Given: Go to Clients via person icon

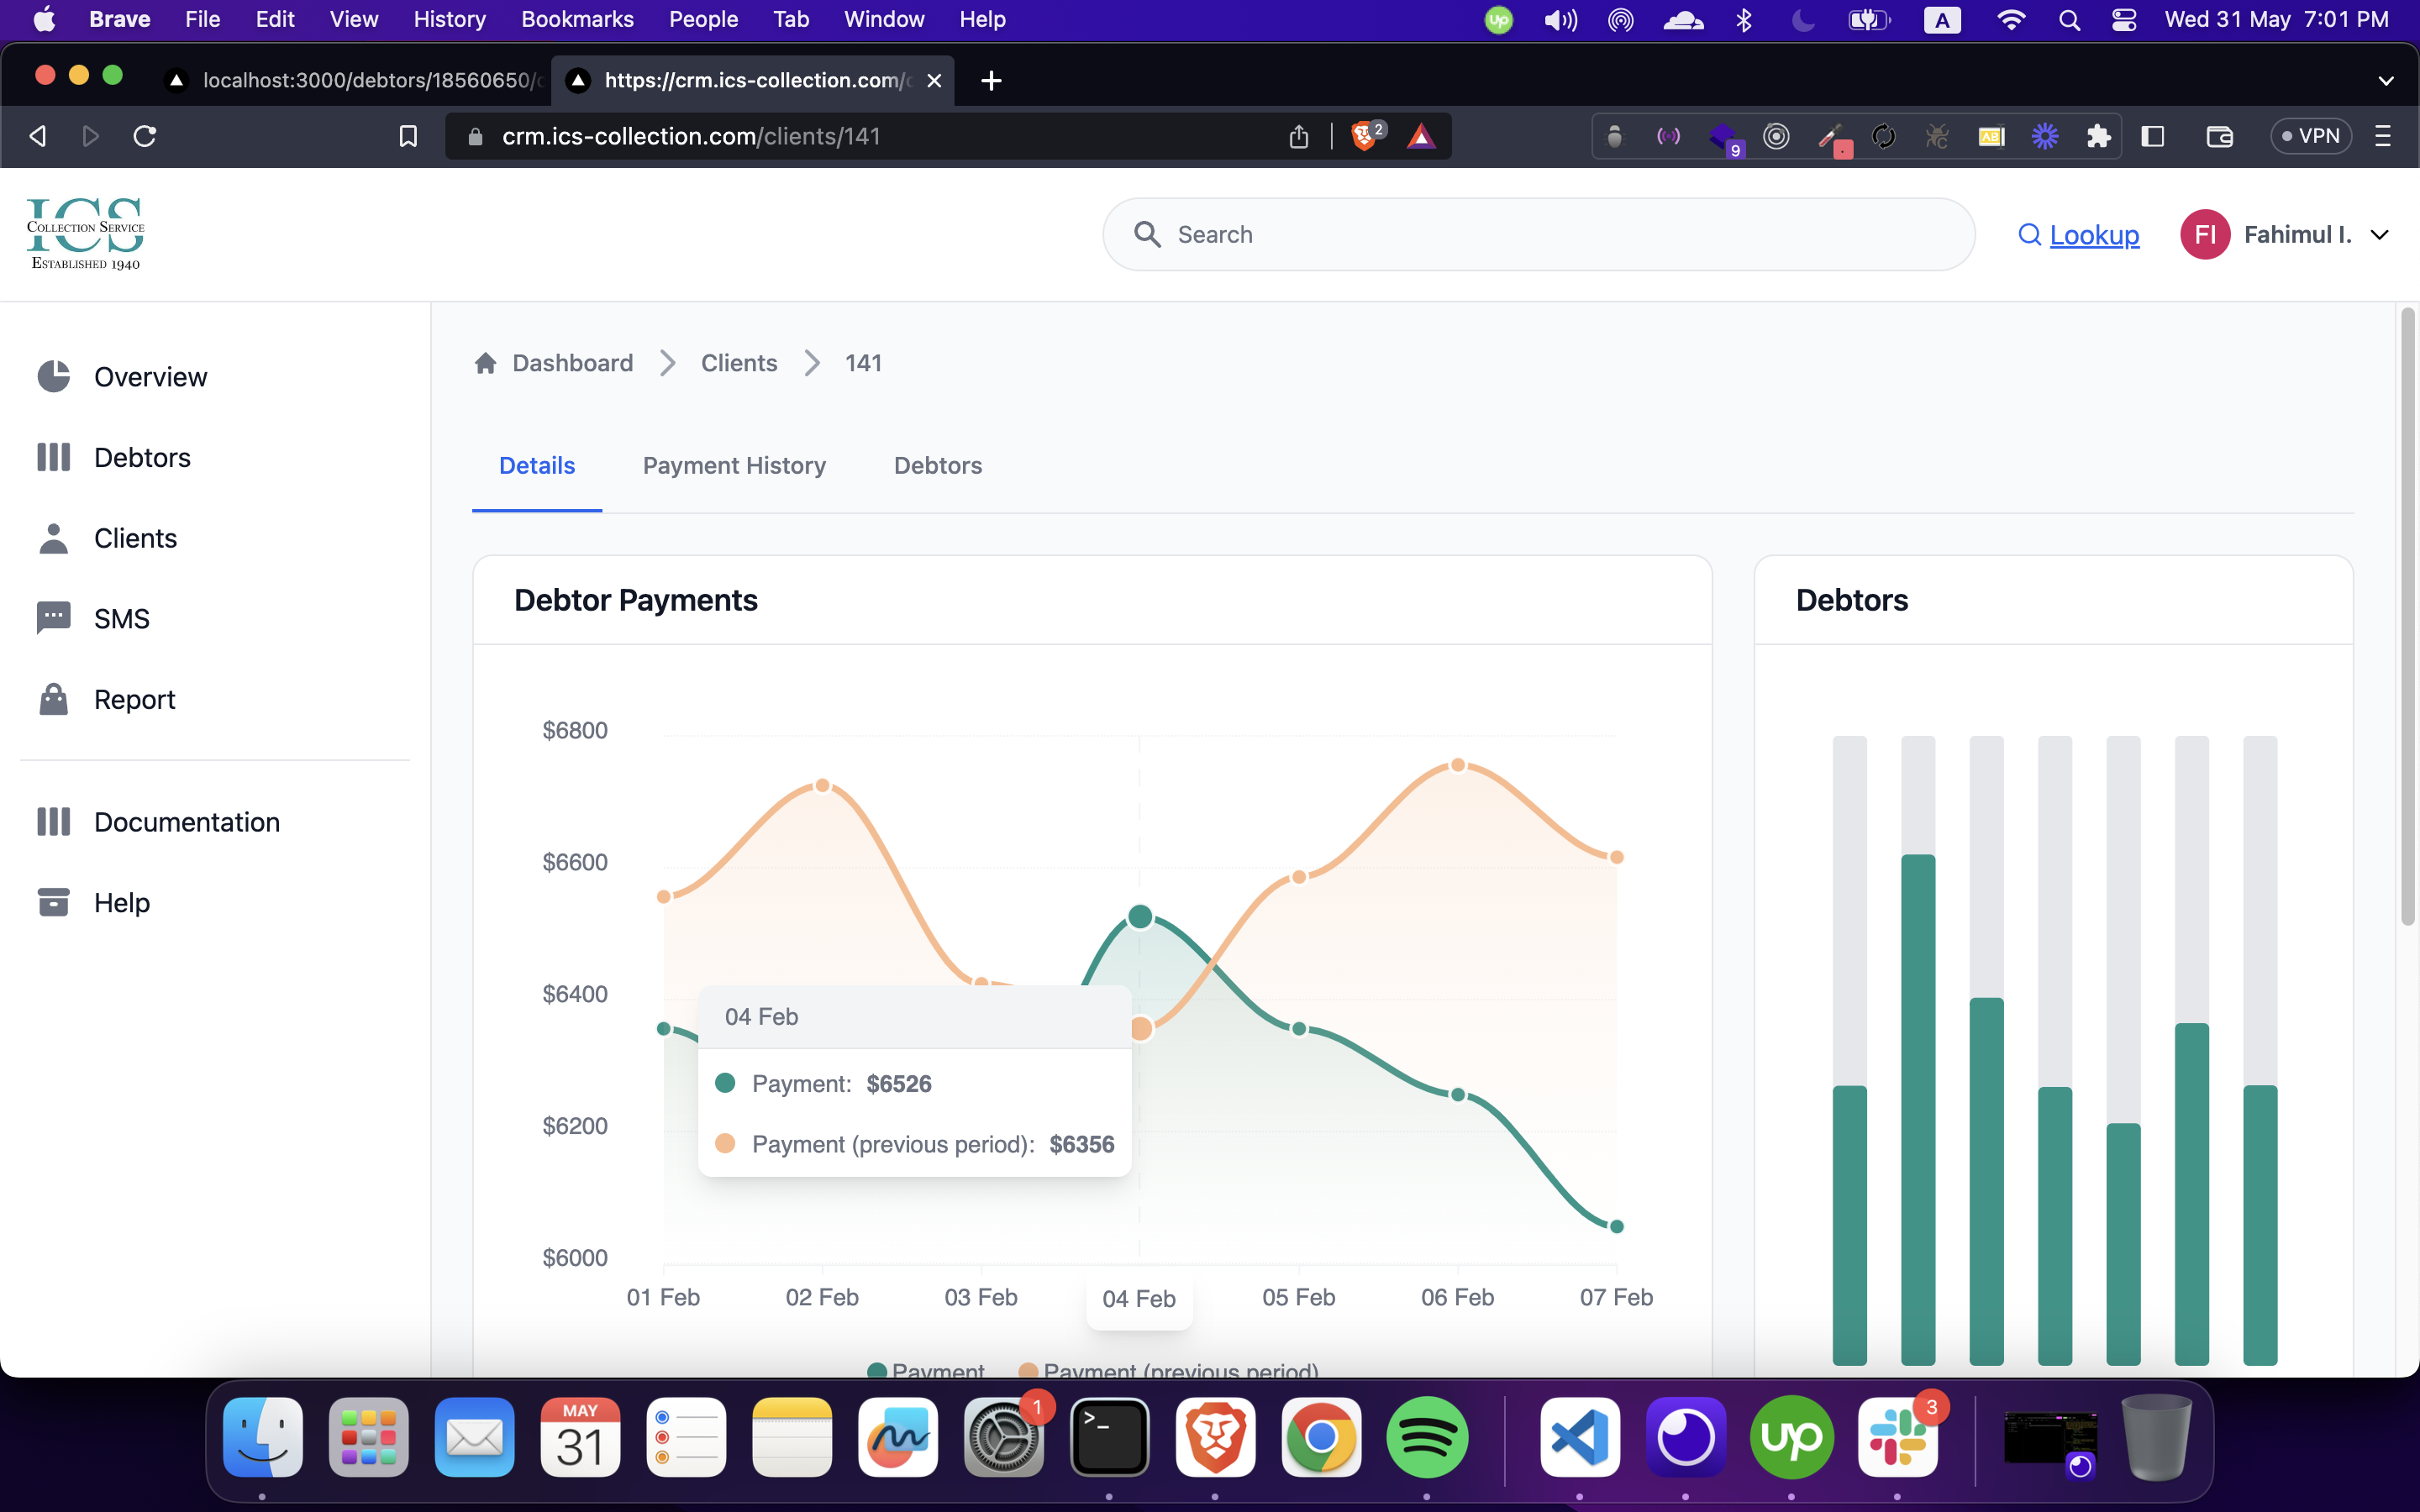Looking at the screenshot, I should click(x=53, y=538).
